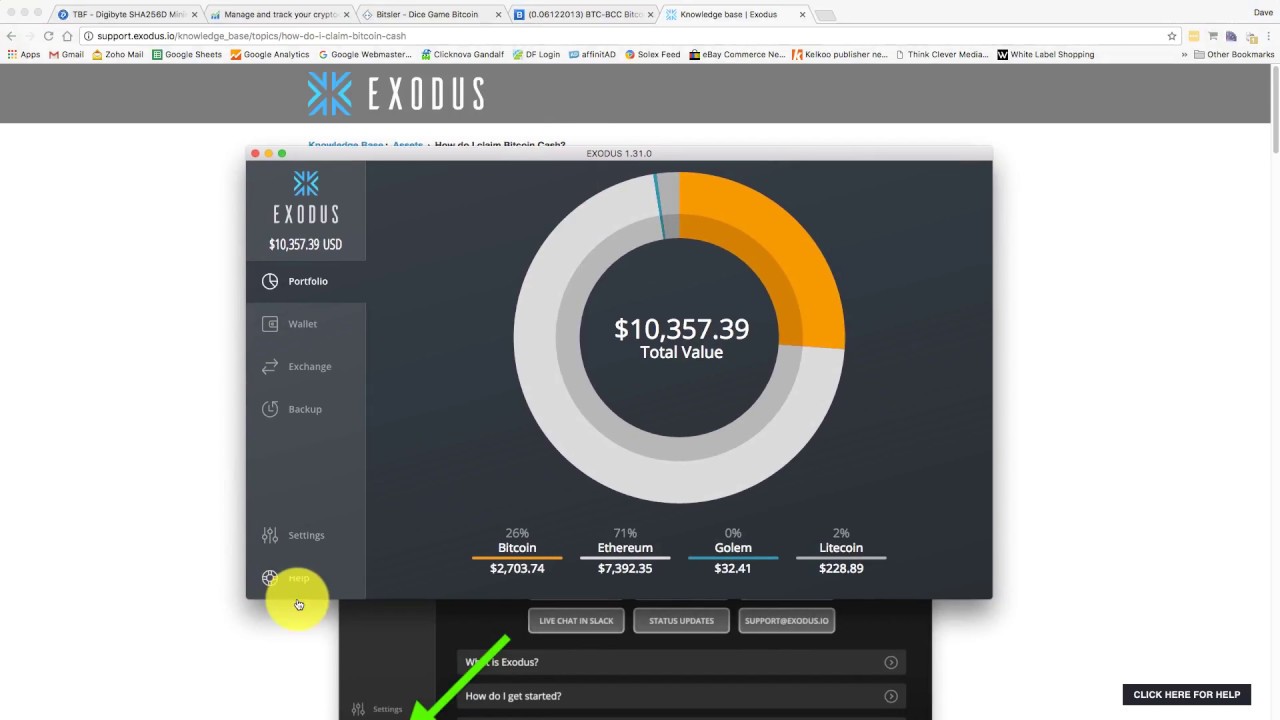Image resolution: width=1280 pixels, height=720 pixels.
Task: Open the Backup clock icon
Action: (270, 409)
